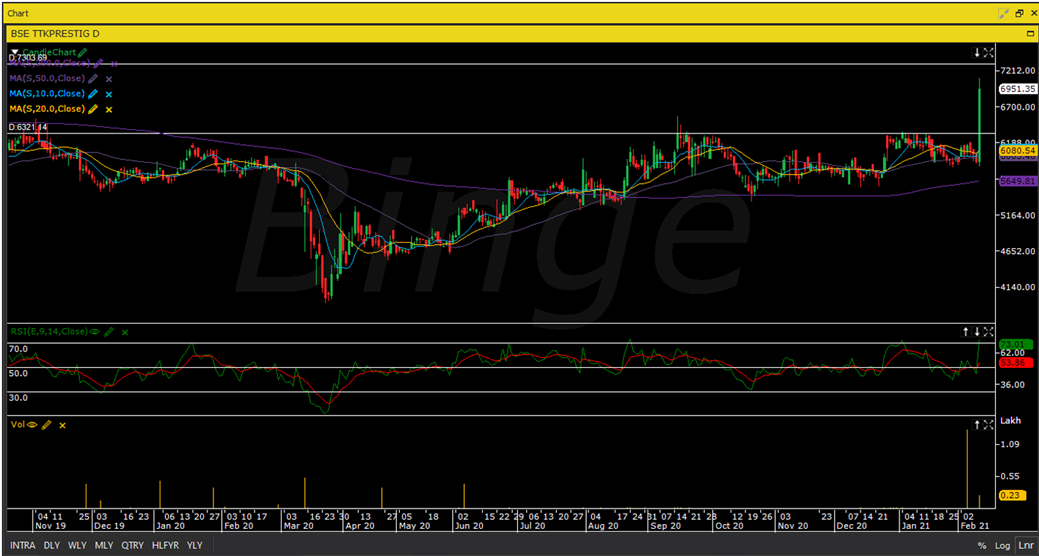Remove the MA(S,50.0,Close) indicator
This screenshot has width=1039, height=556.
coord(109,79)
